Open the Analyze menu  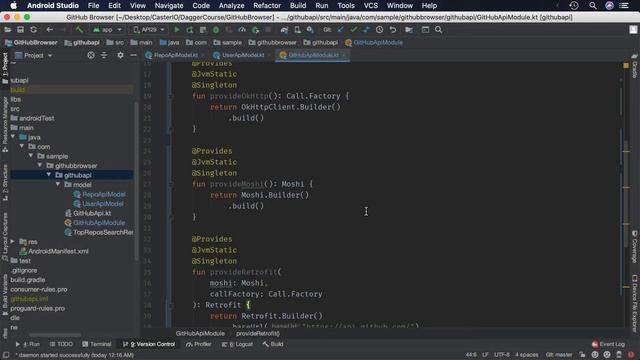[231, 6]
